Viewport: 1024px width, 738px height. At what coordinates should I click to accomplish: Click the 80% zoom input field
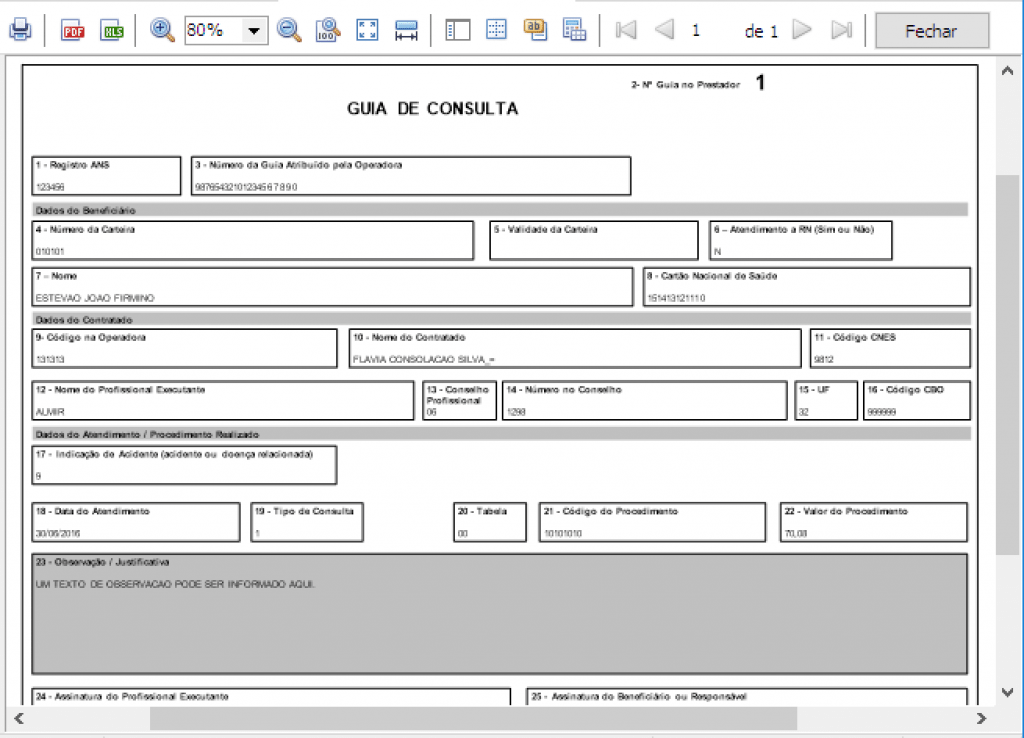point(214,31)
